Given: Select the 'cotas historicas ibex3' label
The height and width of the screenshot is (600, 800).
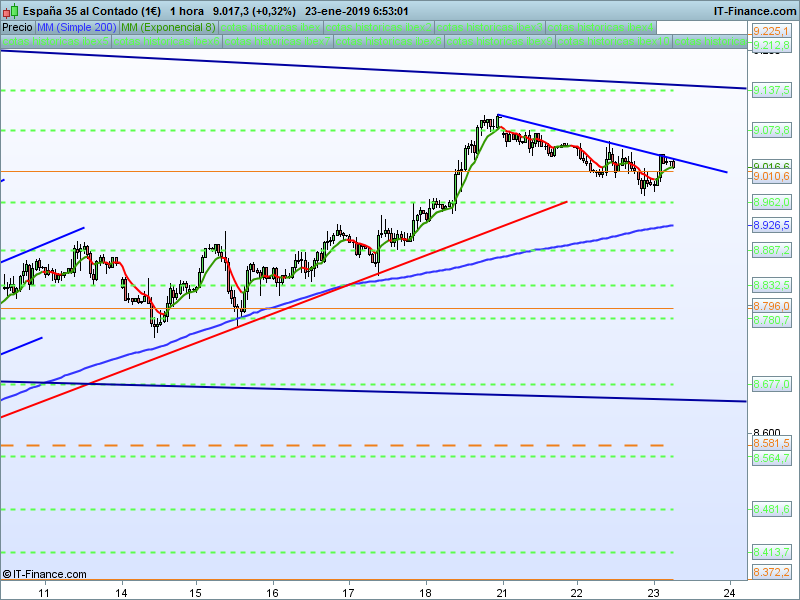Looking at the screenshot, I should tap(490, 27).
